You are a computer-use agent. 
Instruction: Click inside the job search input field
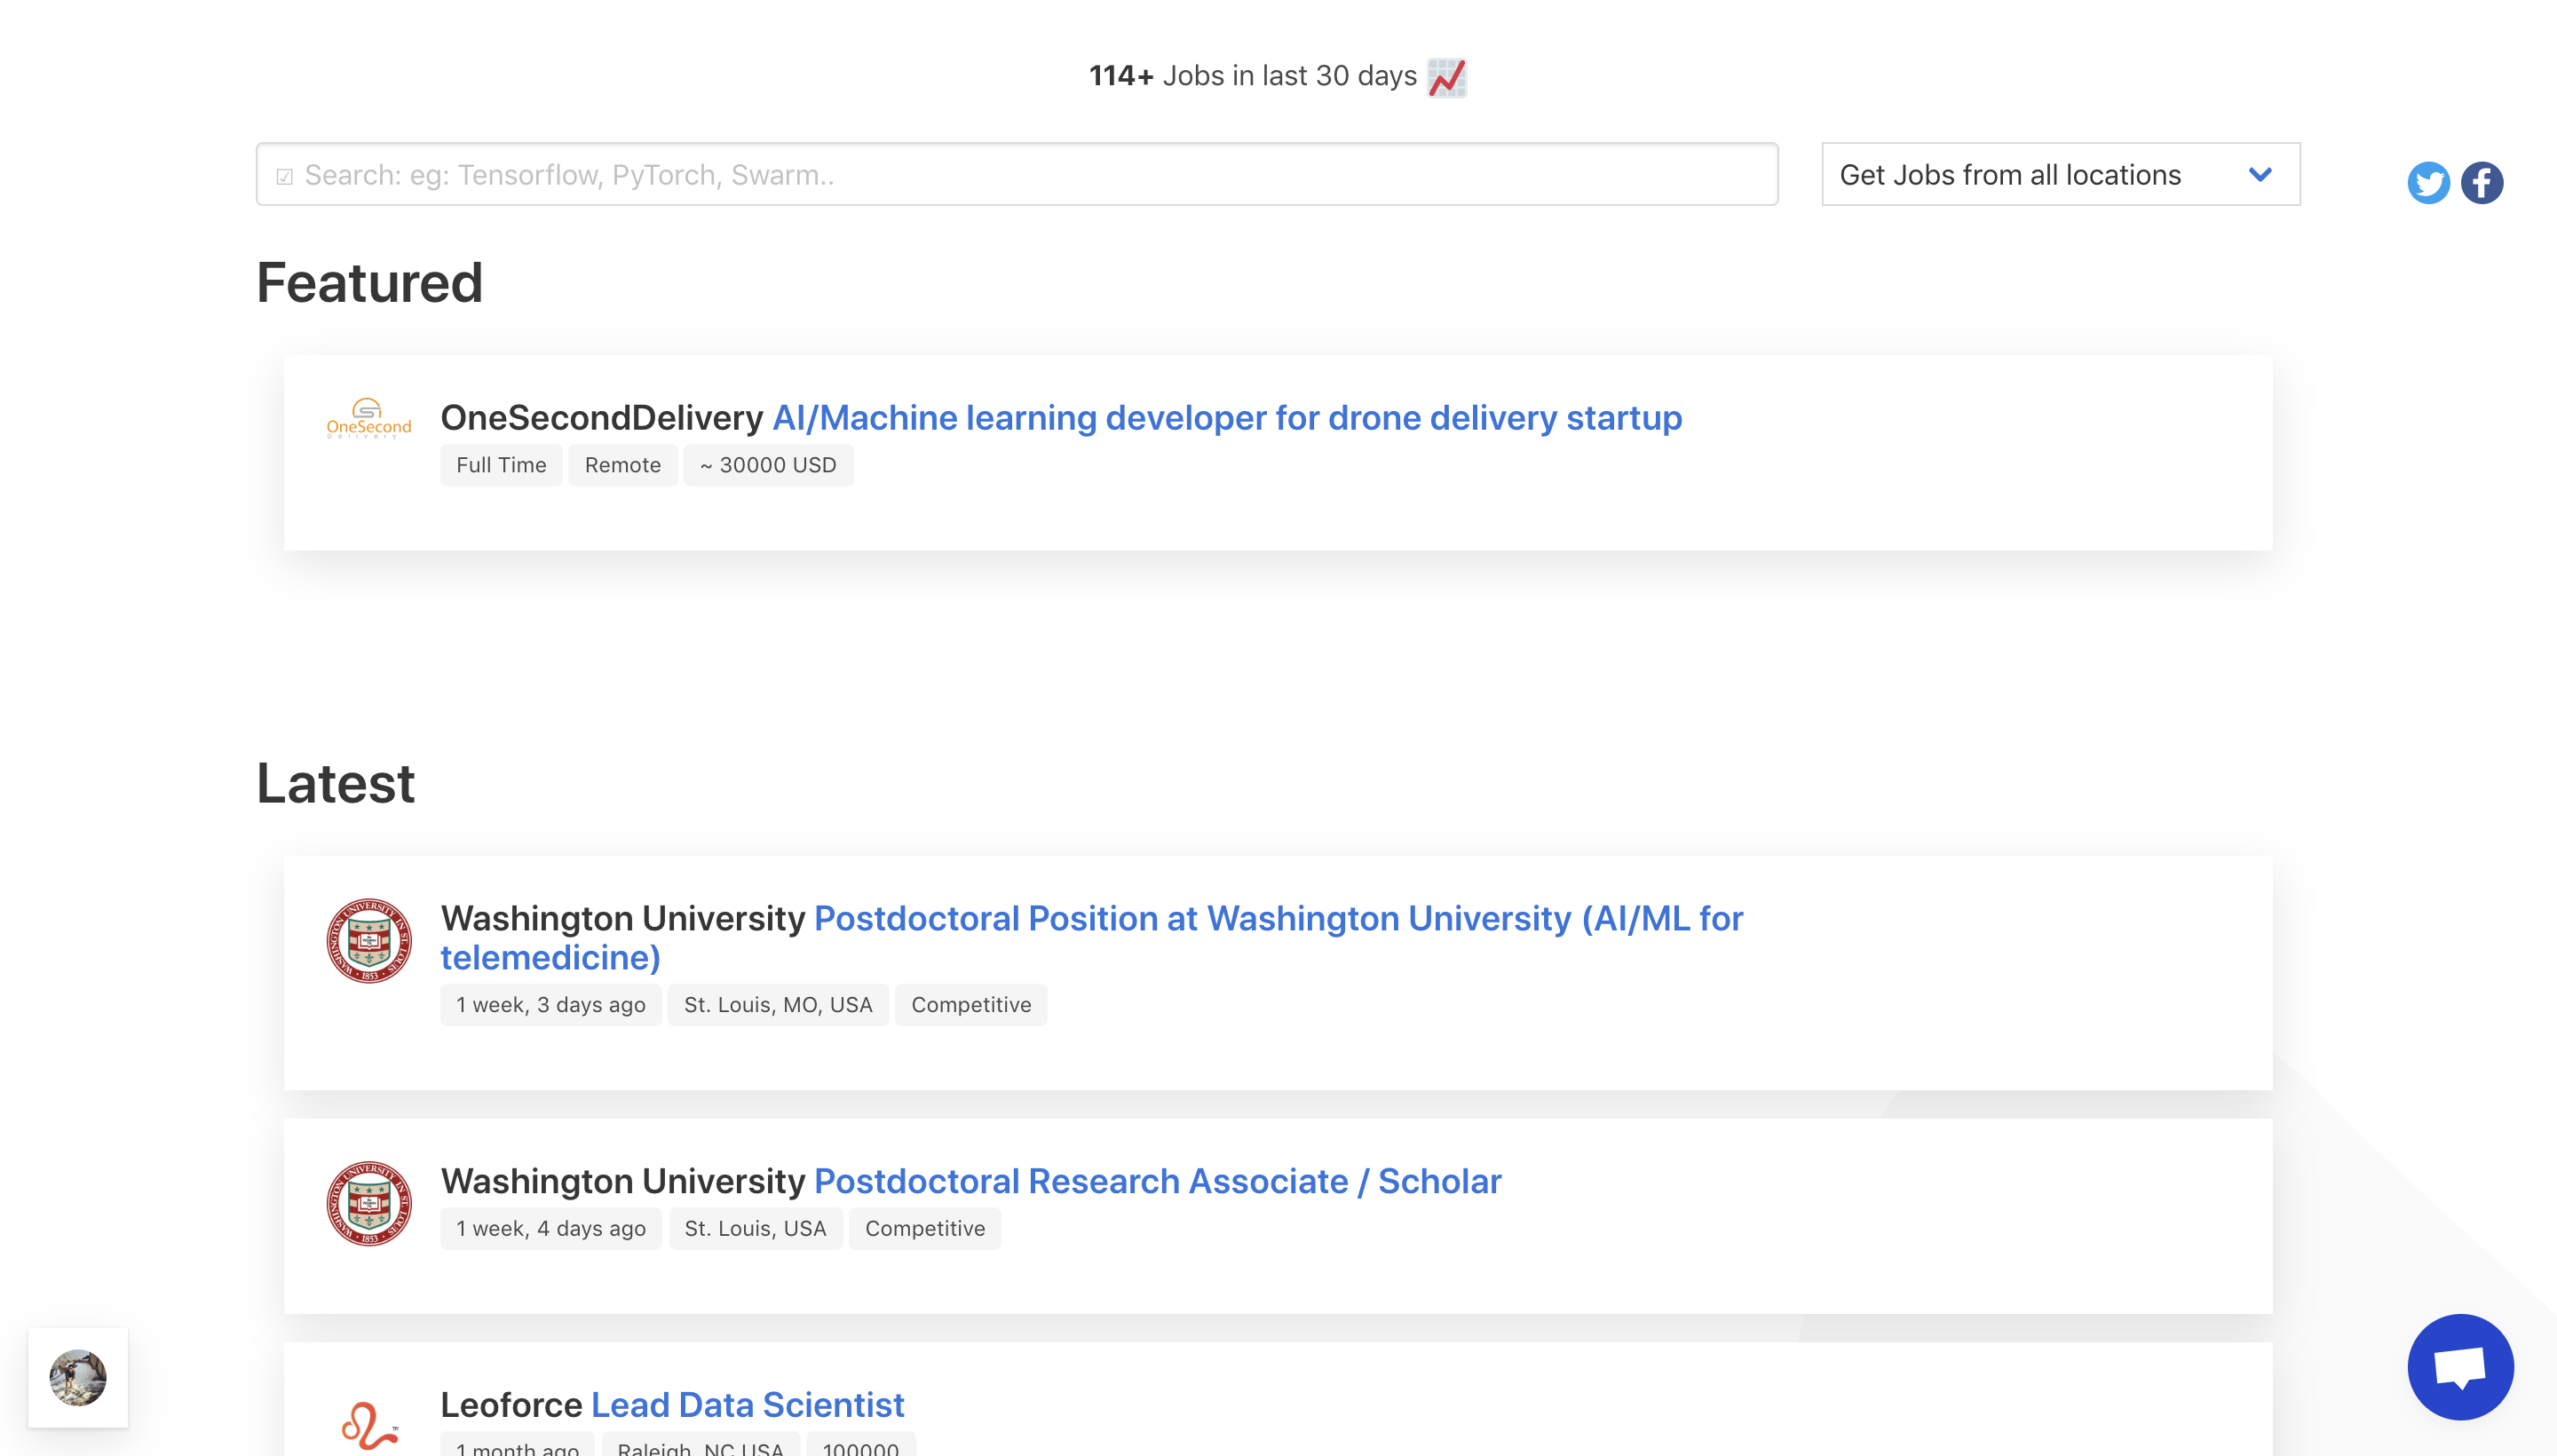tap(1000, 174)
